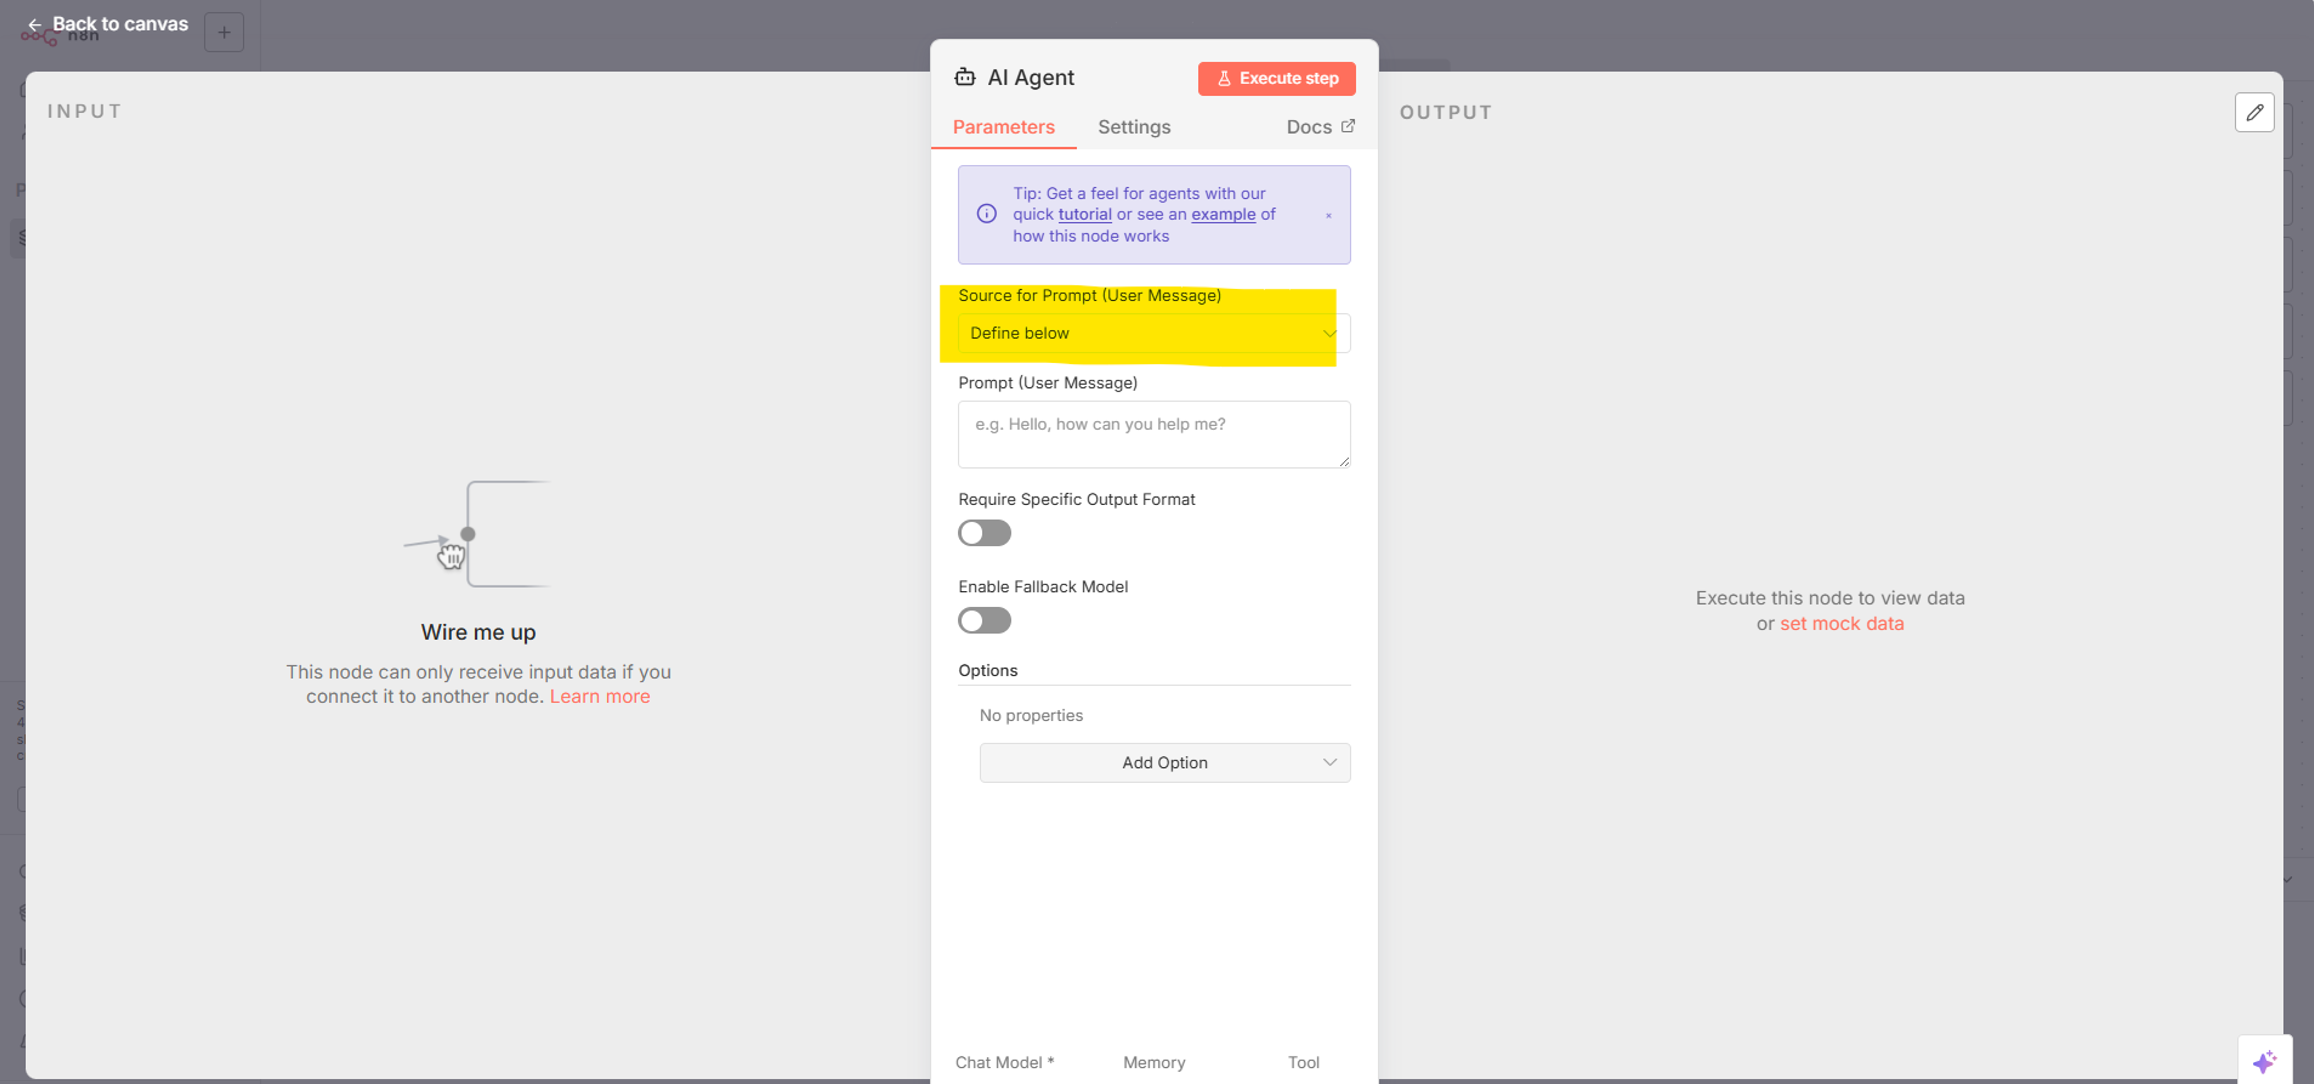Click the AI Agent robot icon

coord(964,77)
